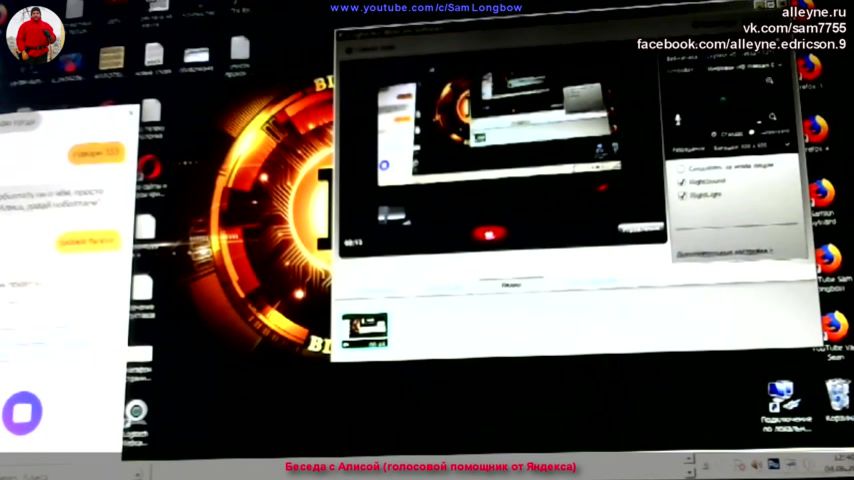Click the red record button in webcam window
Viewport: 854px width, 480px height.
489,233
